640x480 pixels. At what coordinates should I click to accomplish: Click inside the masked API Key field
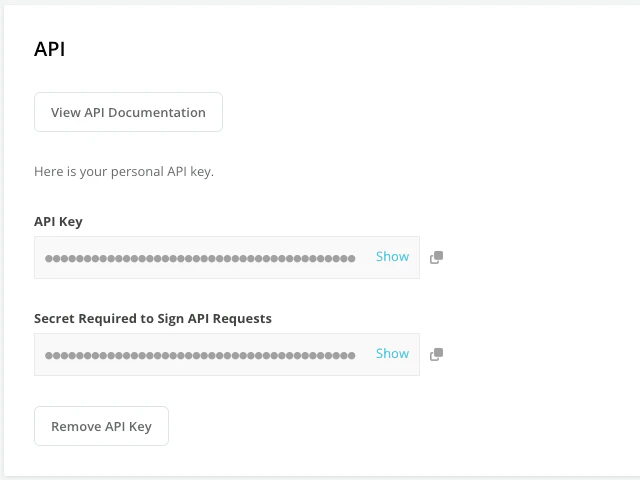(x=200, y=258)
